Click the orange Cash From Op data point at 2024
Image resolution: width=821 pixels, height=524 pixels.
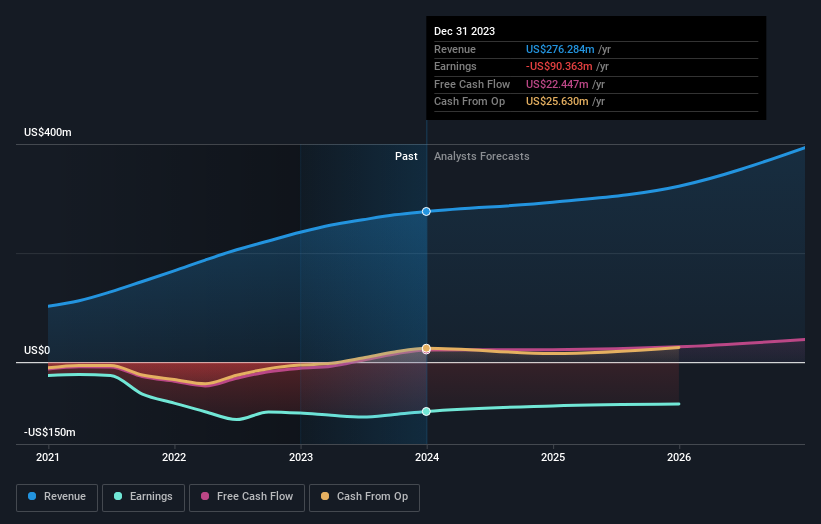pos(426,348)
